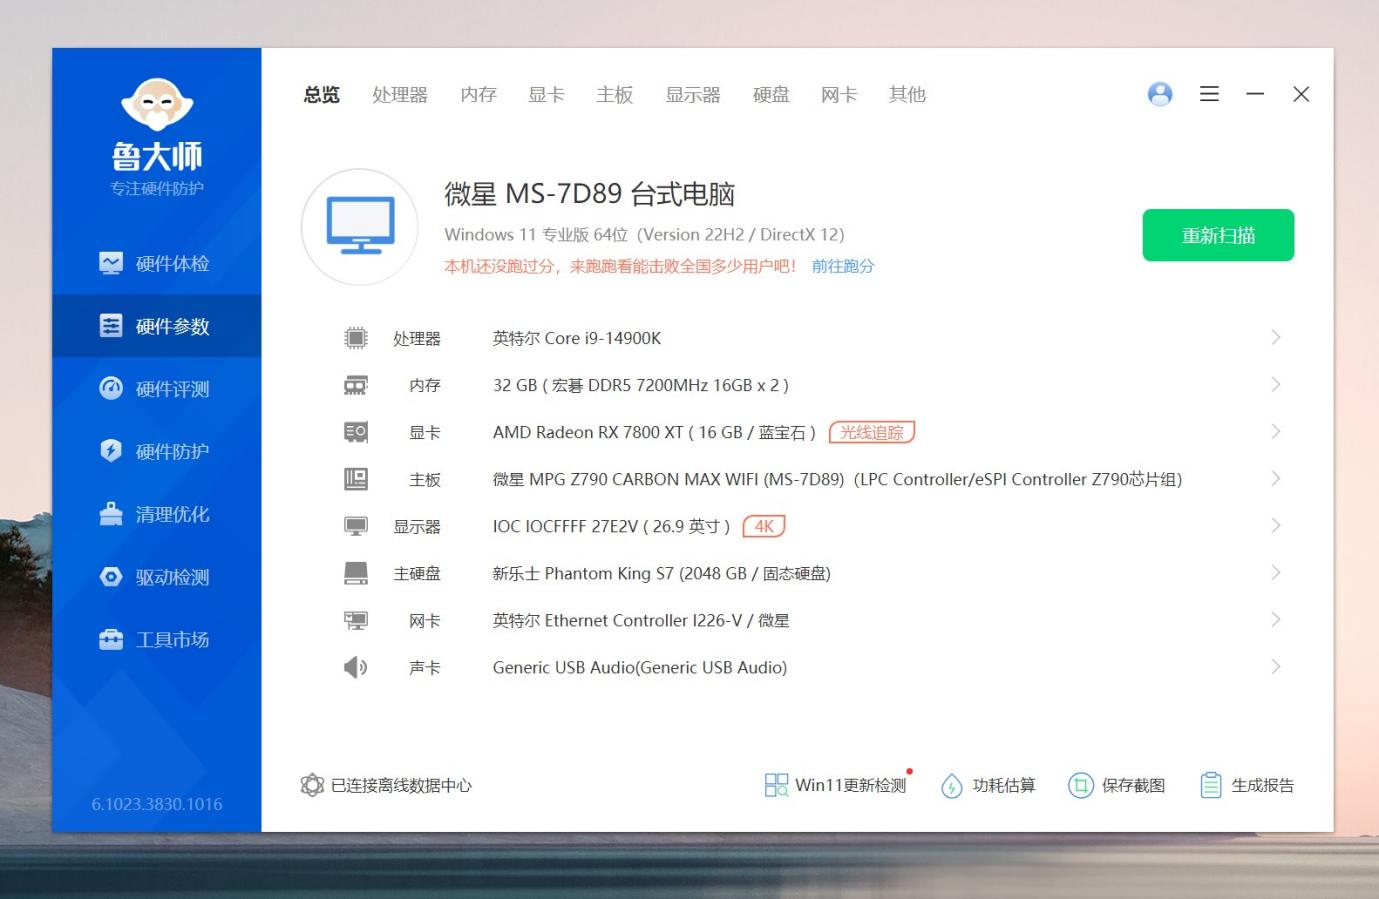1379x899 pixels.
Task: Expand the 主板 row chevron
Action: (1276, 478)
